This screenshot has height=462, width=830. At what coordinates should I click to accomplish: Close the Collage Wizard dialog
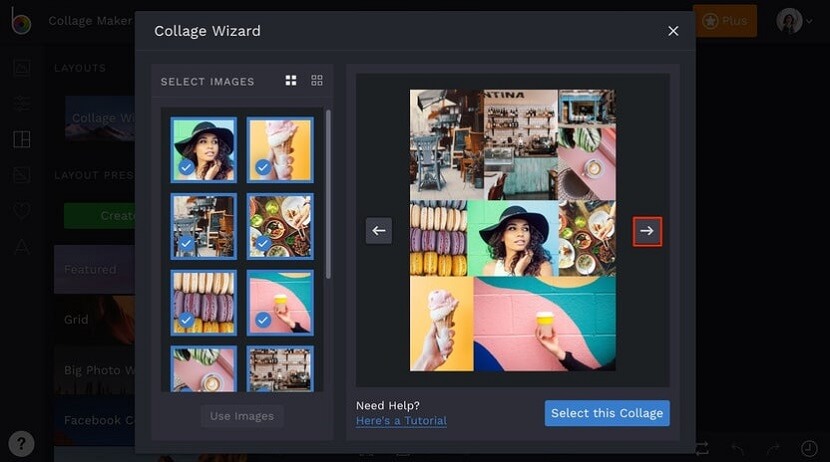pyautogui.click(x=673, y=31)
